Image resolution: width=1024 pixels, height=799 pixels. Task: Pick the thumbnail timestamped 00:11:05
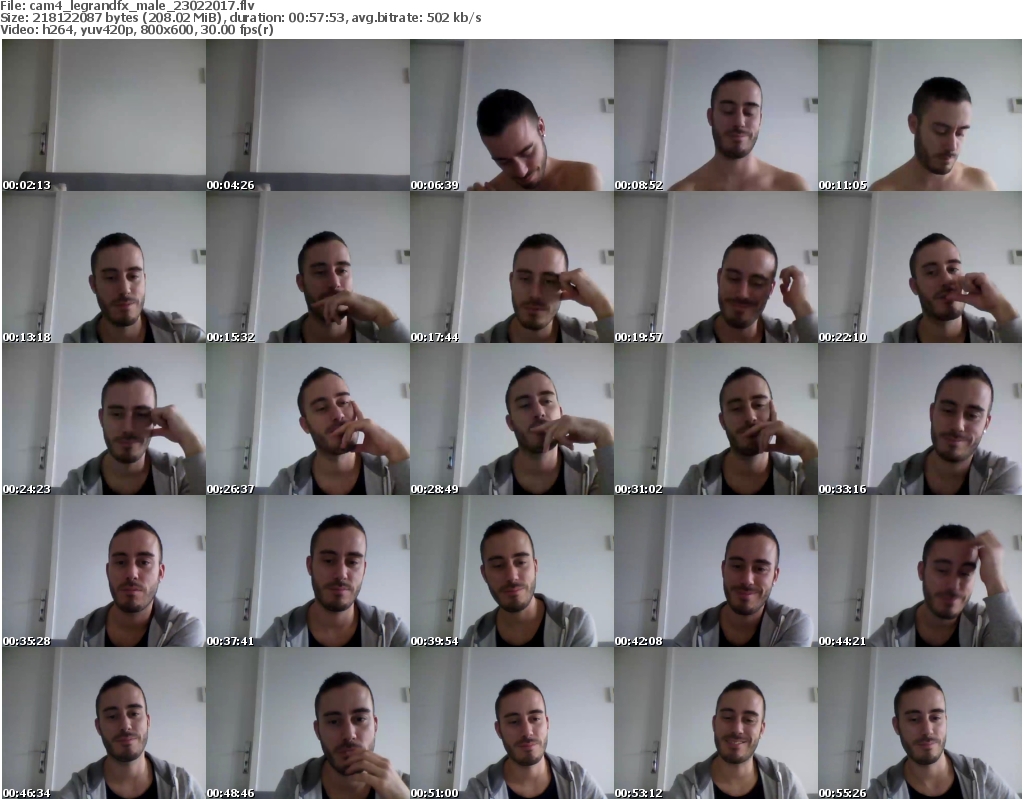pos(920,115)
